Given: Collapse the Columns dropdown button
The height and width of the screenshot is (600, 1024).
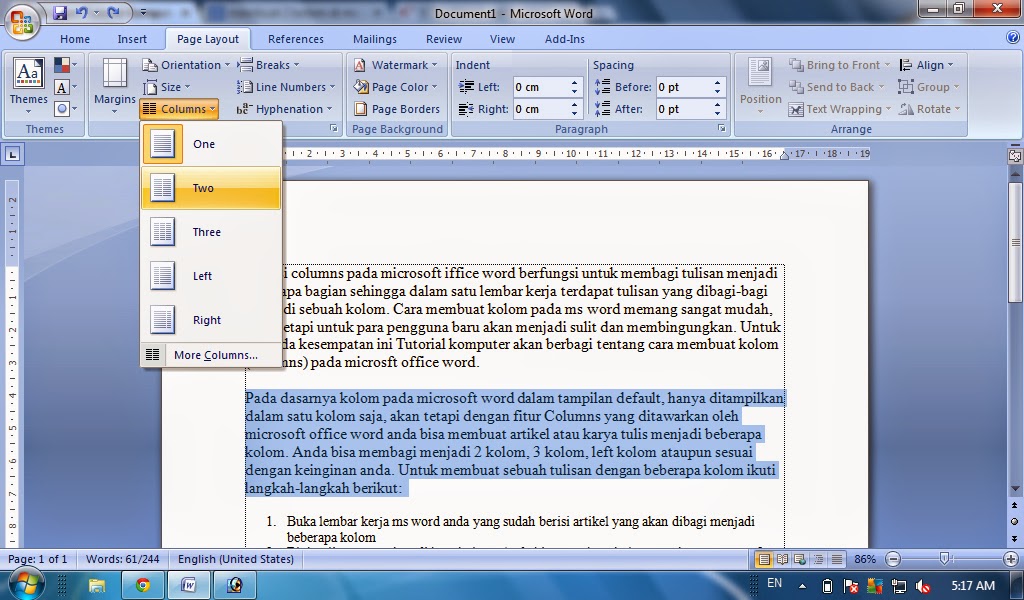Looking at the screenshot, I should [x=179, y=109].
